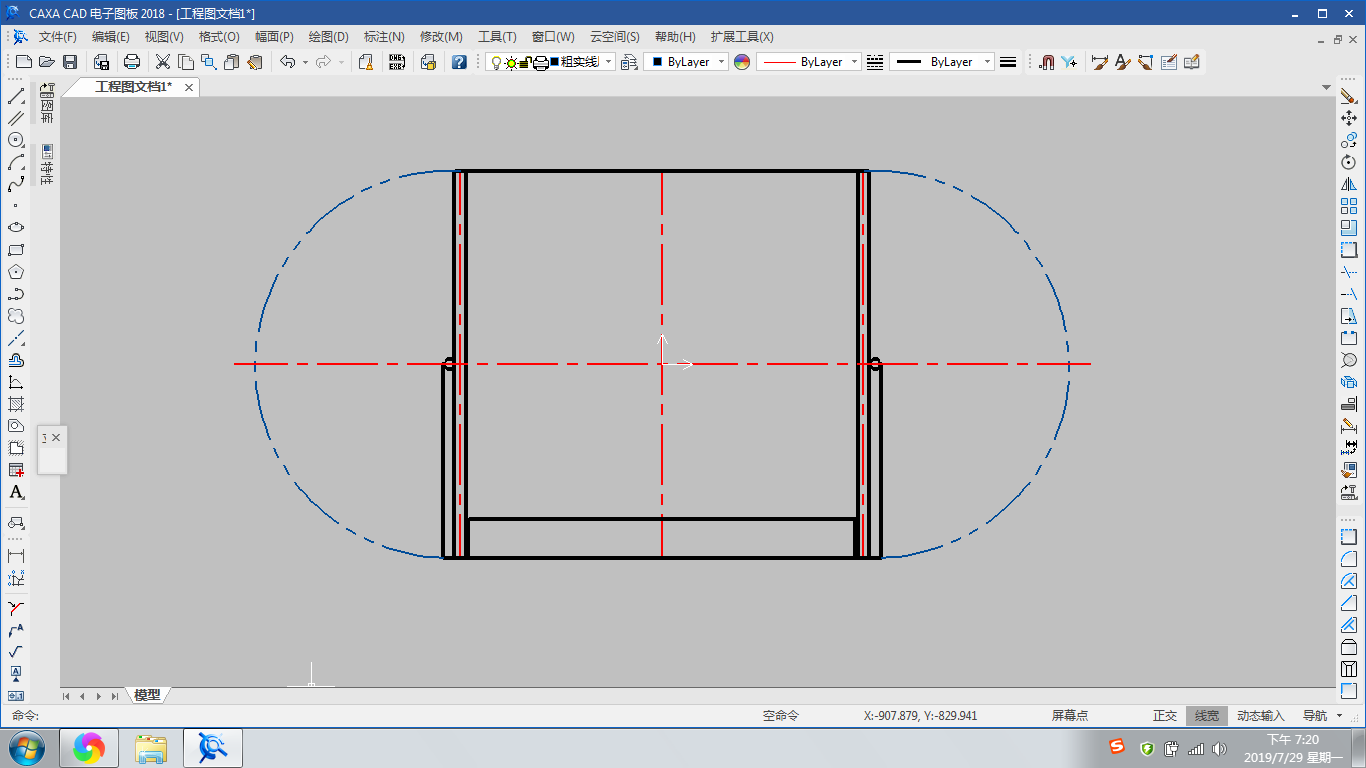Open the color ByLayer dropdown

[x=722, y=62]
